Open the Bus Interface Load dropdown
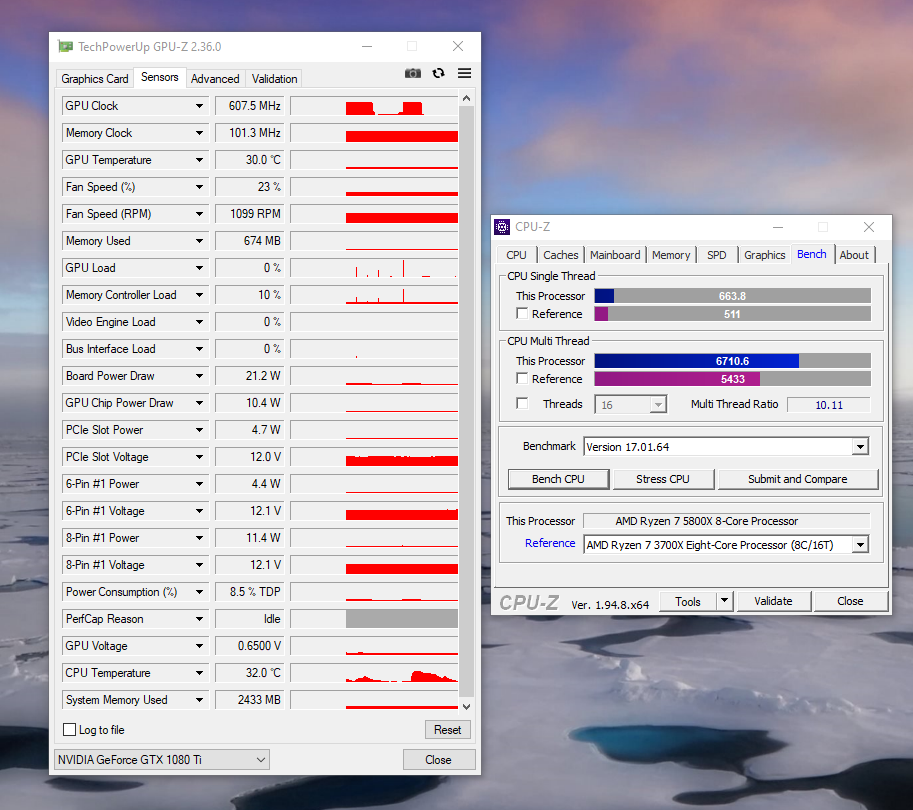Viewport: 913px width, 810px height. point(199,349)
